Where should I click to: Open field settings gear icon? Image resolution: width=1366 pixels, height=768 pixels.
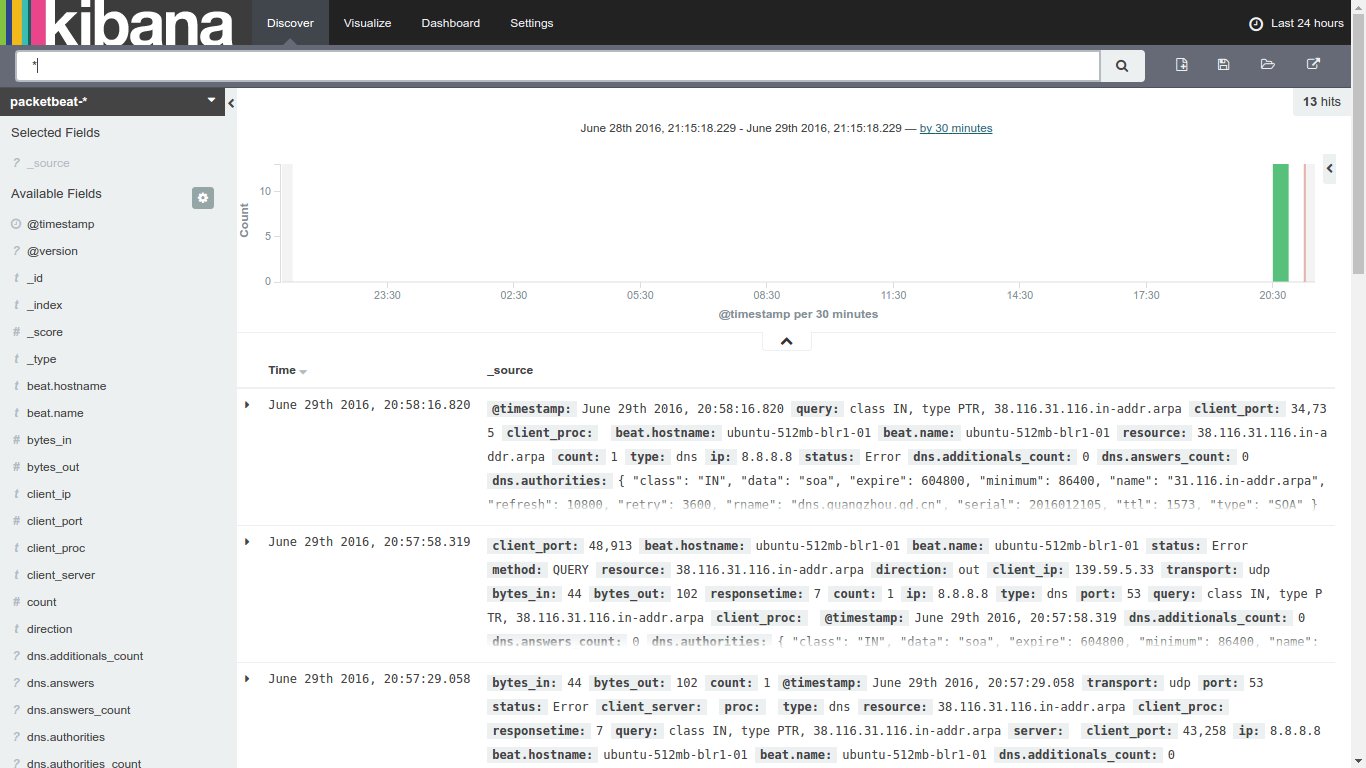tap(203, 198)
